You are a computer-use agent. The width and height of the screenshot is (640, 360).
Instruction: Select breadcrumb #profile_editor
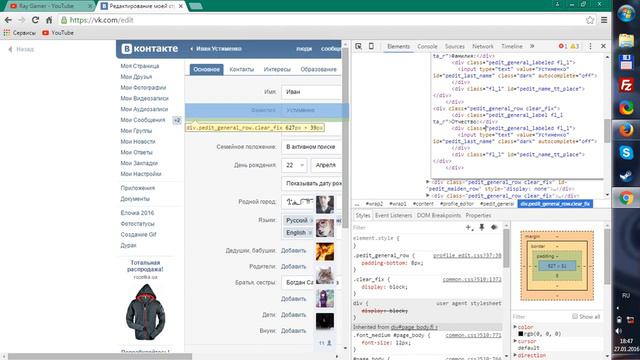(x=456, y=204)
